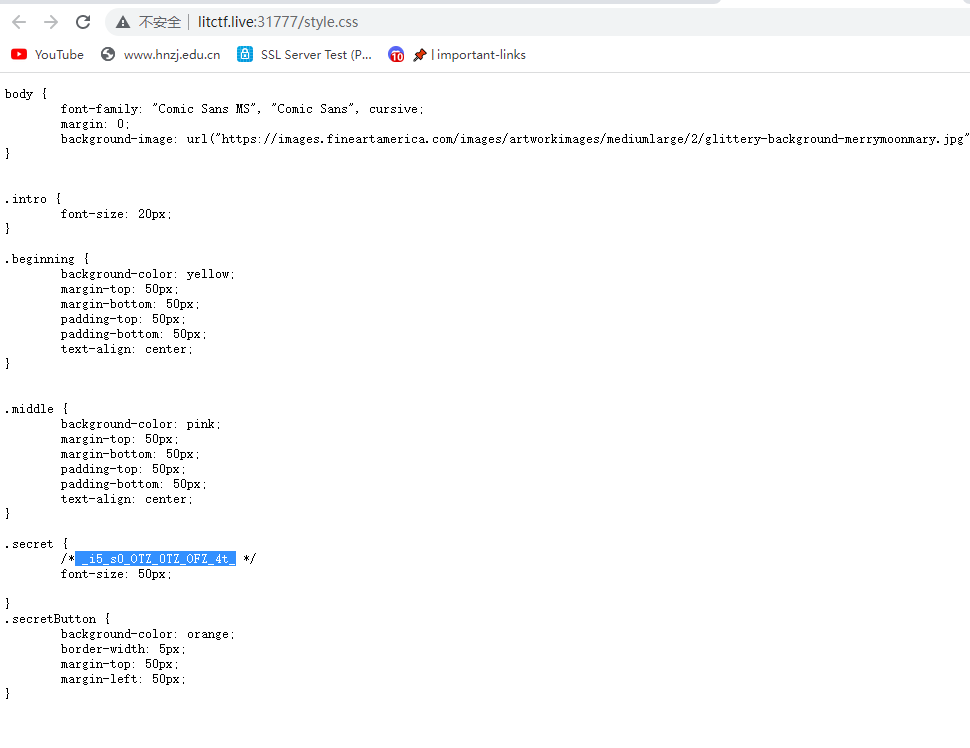This screenshot has height=748, width=970.
Task: Click the pushpin important-links icon
Action: 419,55
